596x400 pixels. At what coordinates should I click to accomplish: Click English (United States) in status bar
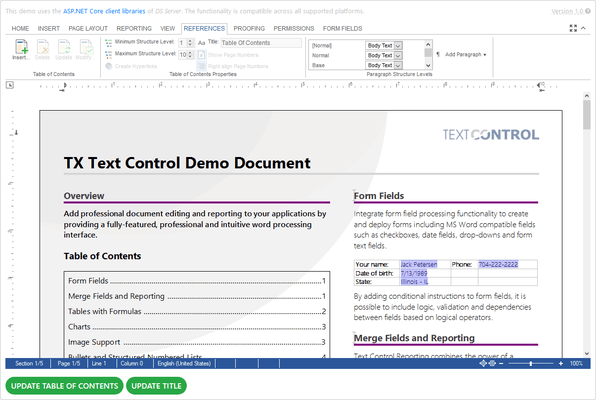[184, 363]
